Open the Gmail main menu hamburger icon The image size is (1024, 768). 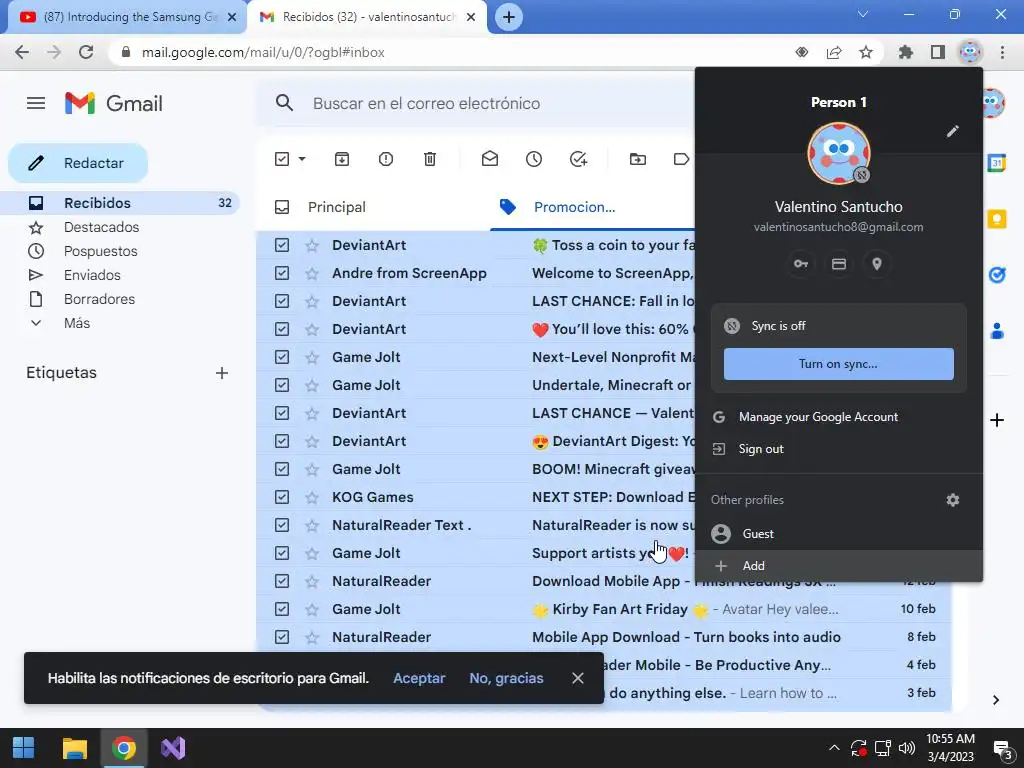coord(36,103)
